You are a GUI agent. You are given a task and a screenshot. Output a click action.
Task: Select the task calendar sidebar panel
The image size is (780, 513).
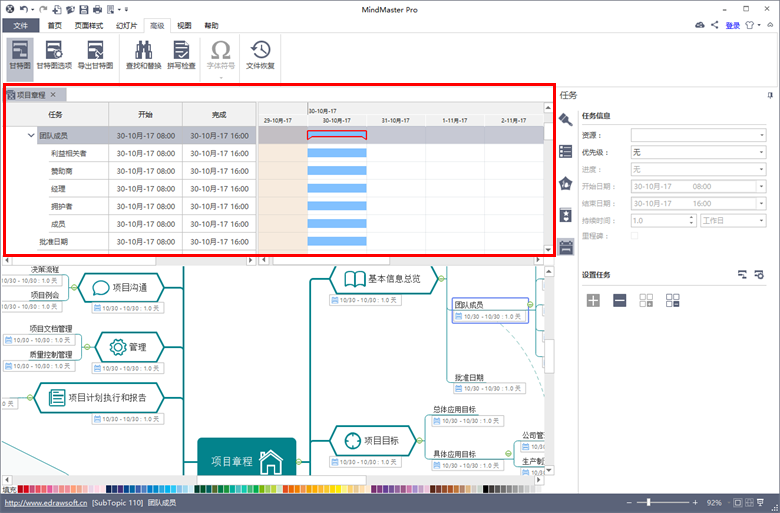566,247
